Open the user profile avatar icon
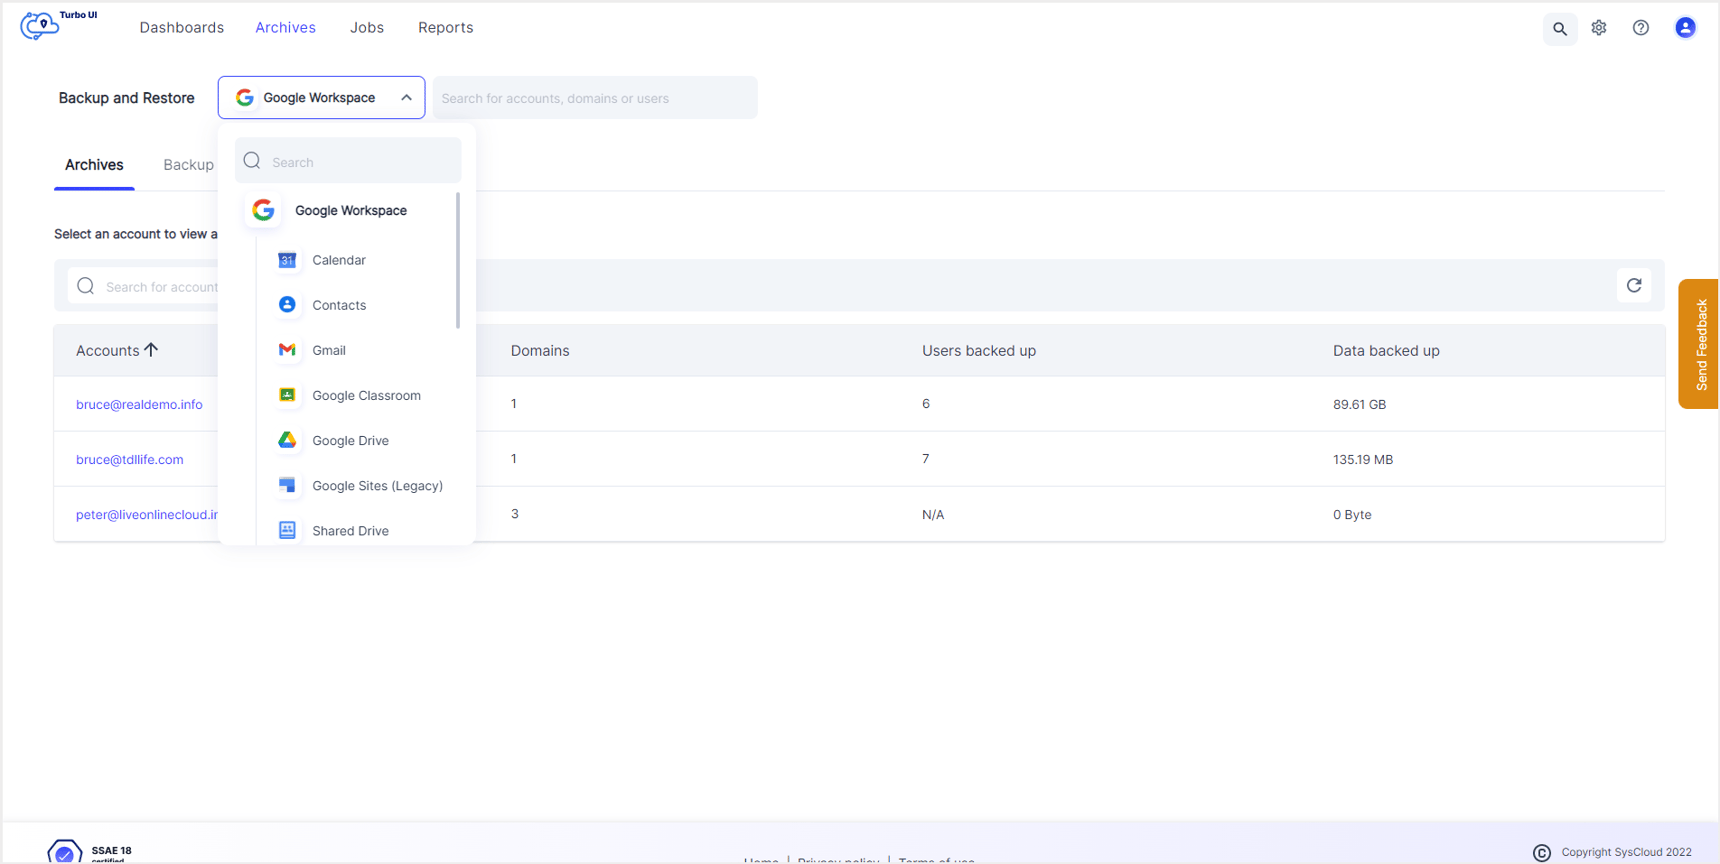 coord(1685,28)
